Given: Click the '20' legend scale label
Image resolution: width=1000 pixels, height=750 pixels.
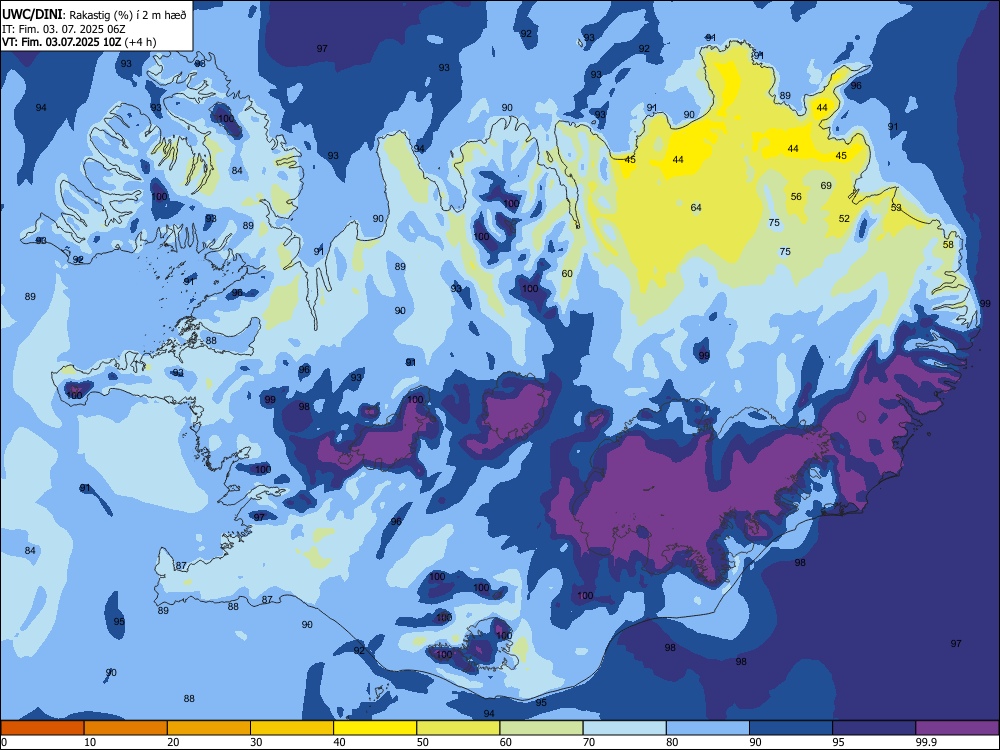Looking at the screenshot, I should pos(173,742).
